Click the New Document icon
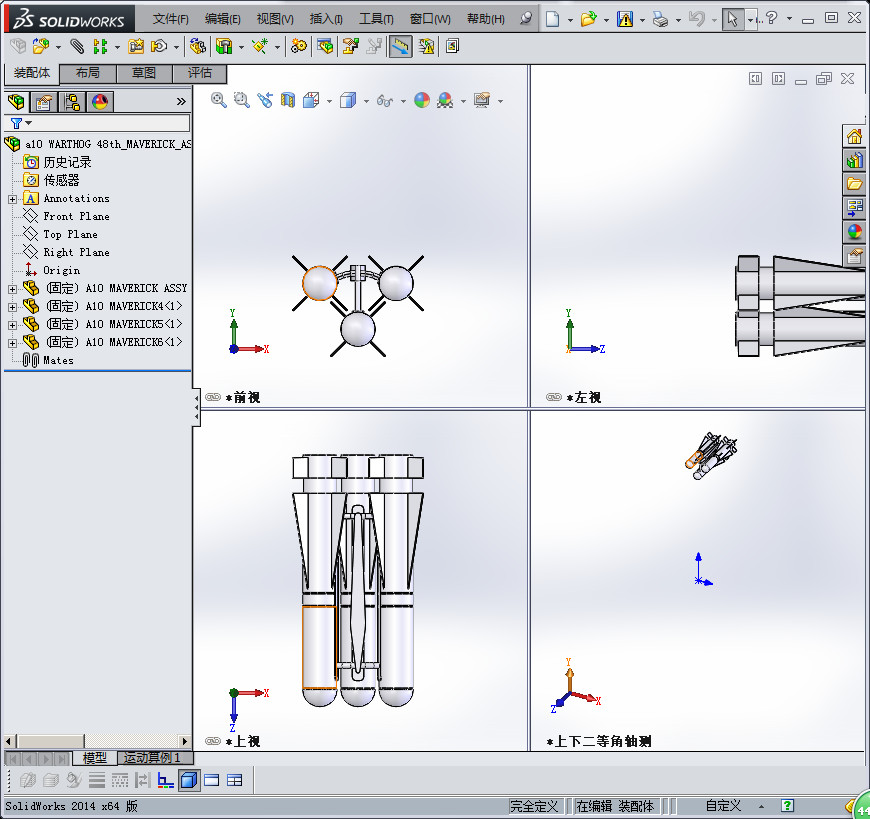Screen dimensions: 870x819 coord(552,19)
